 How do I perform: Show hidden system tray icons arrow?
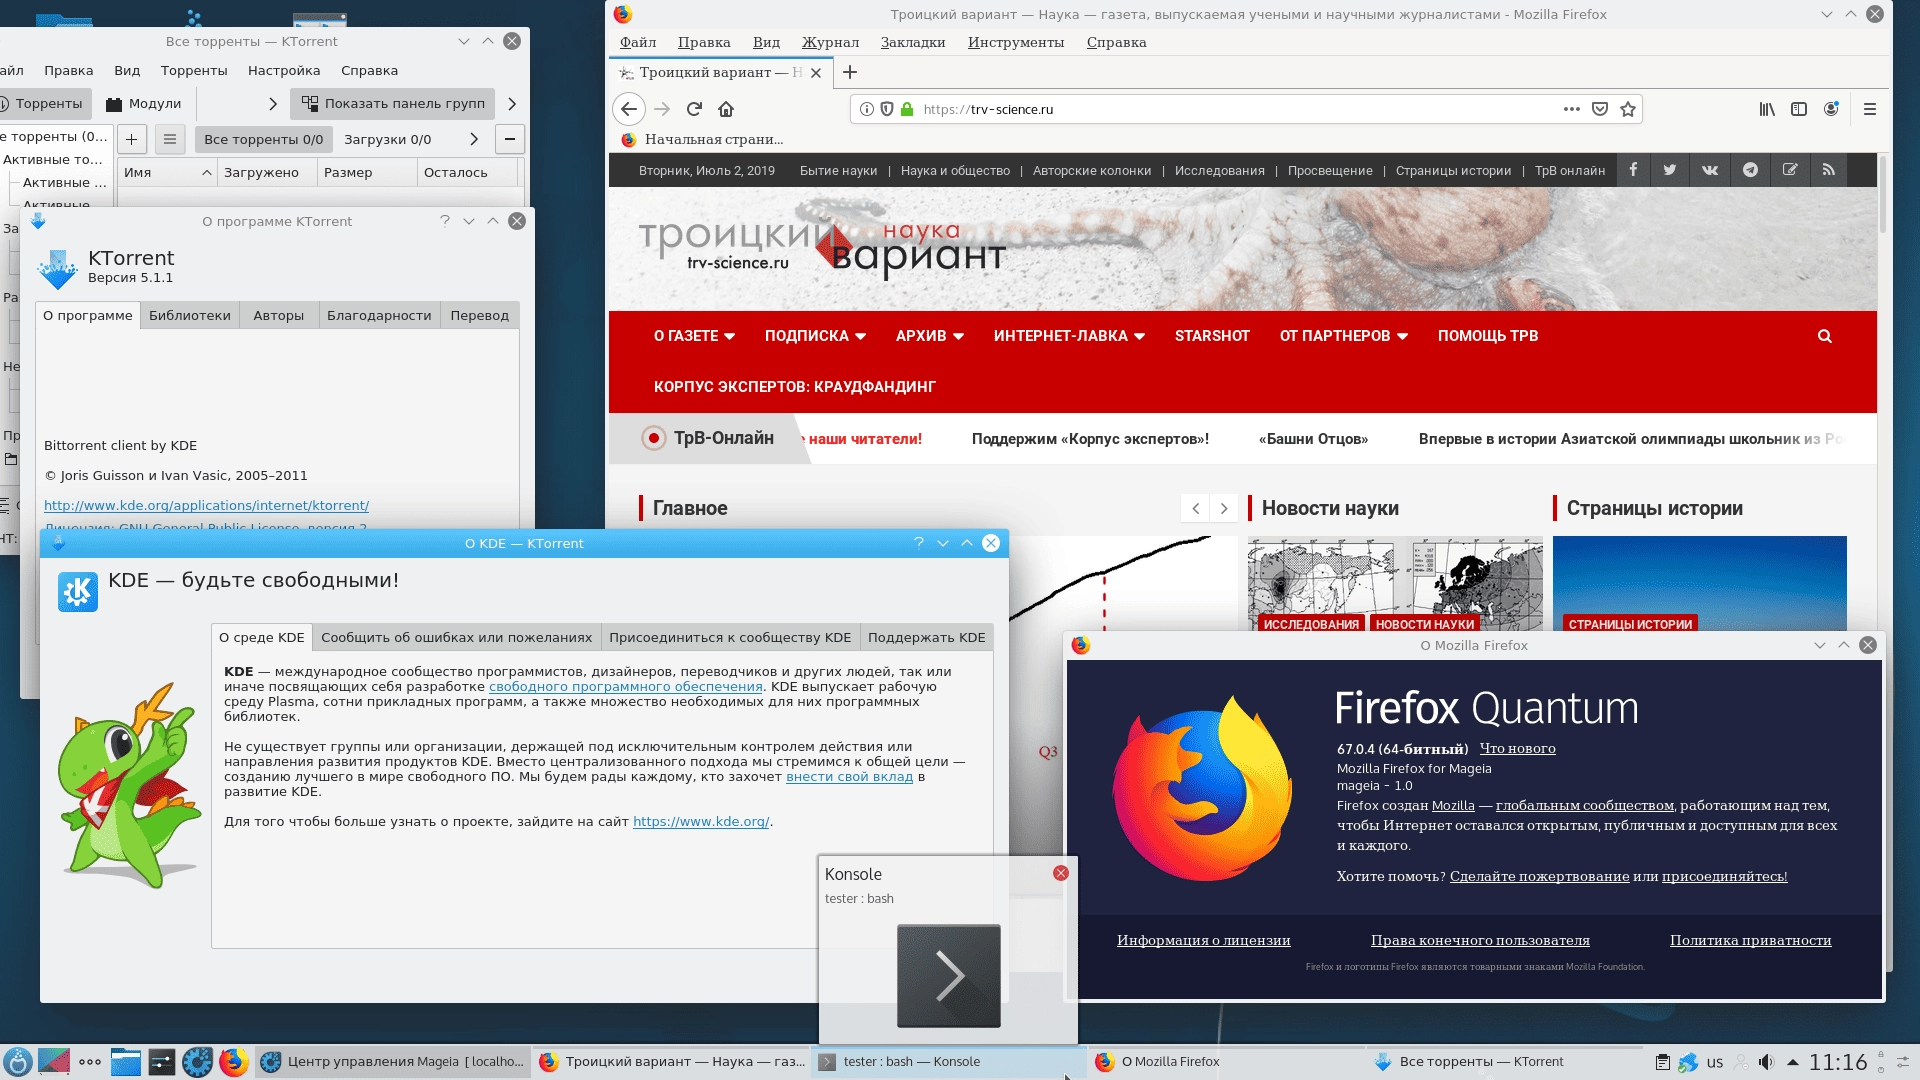tap(1793, 1062)
